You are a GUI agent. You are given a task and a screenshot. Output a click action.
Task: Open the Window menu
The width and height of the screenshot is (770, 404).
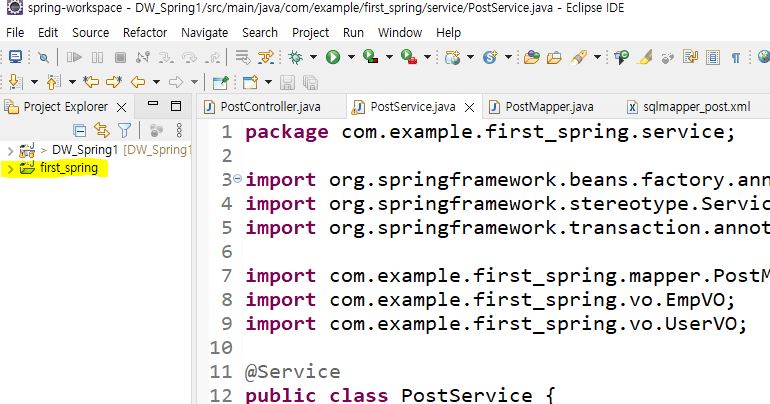(x=400, y=33)
